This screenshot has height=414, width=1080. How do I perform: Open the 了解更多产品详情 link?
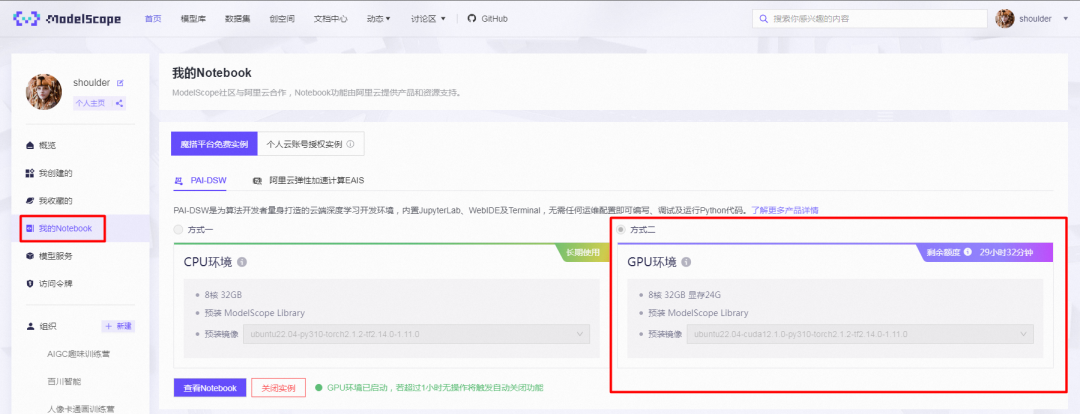[x=785, y=209]
